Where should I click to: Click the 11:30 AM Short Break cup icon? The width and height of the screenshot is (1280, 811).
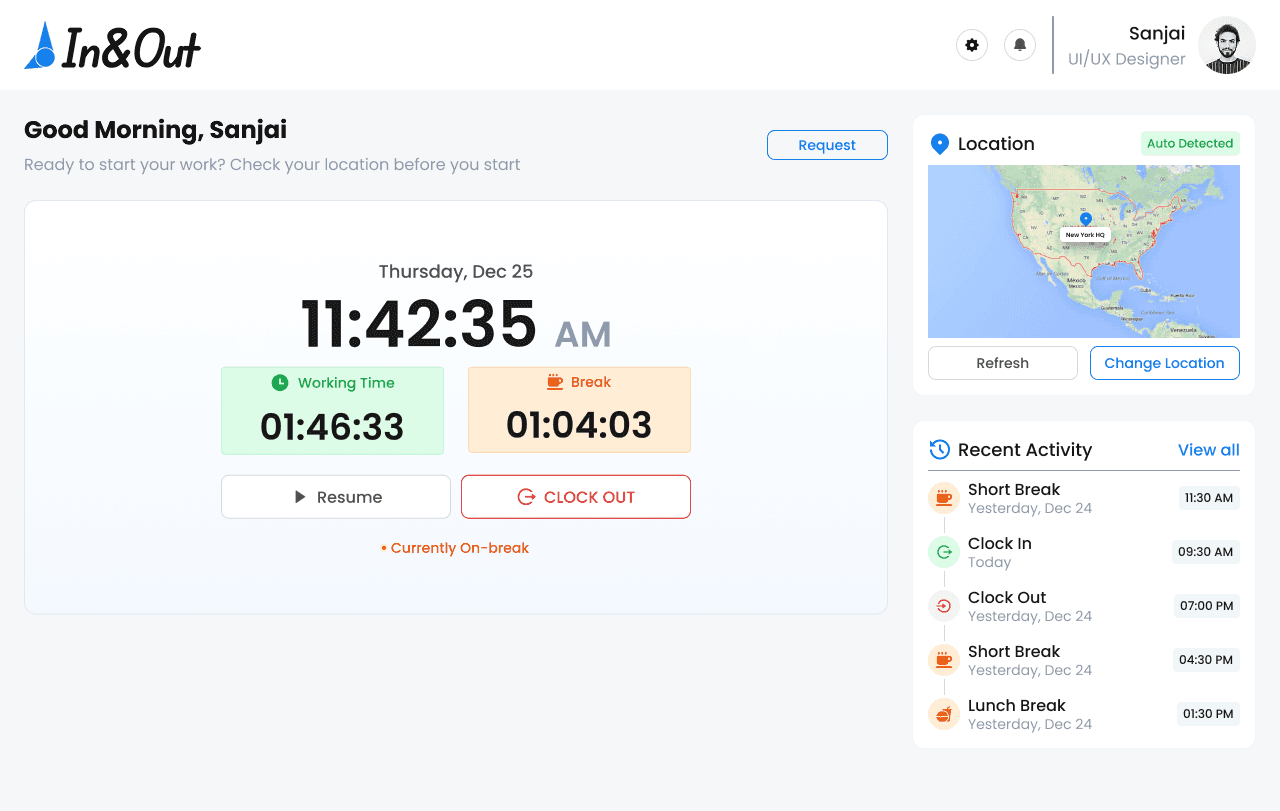point(944,498)
